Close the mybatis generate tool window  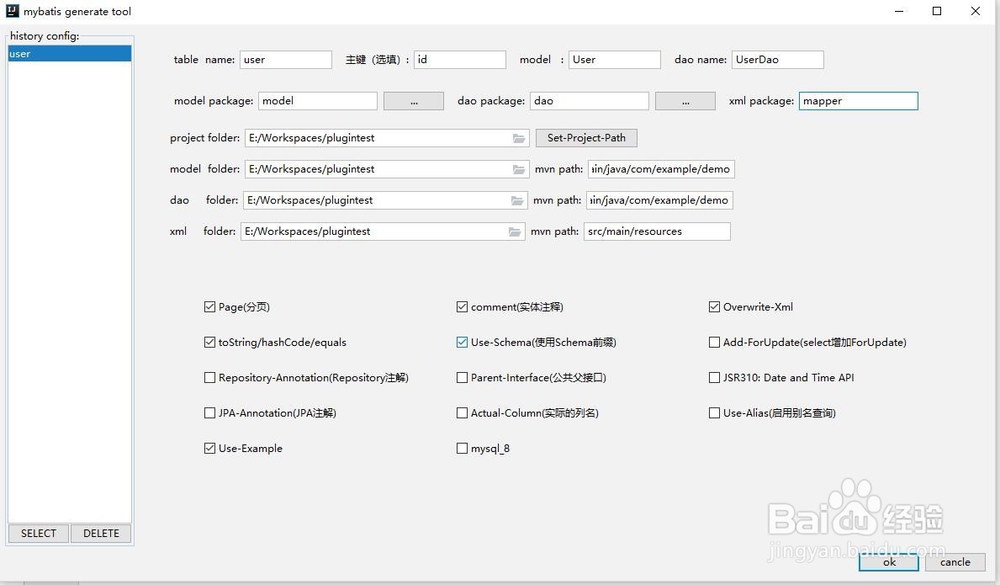pyautogui.click(x=975, y=11)
